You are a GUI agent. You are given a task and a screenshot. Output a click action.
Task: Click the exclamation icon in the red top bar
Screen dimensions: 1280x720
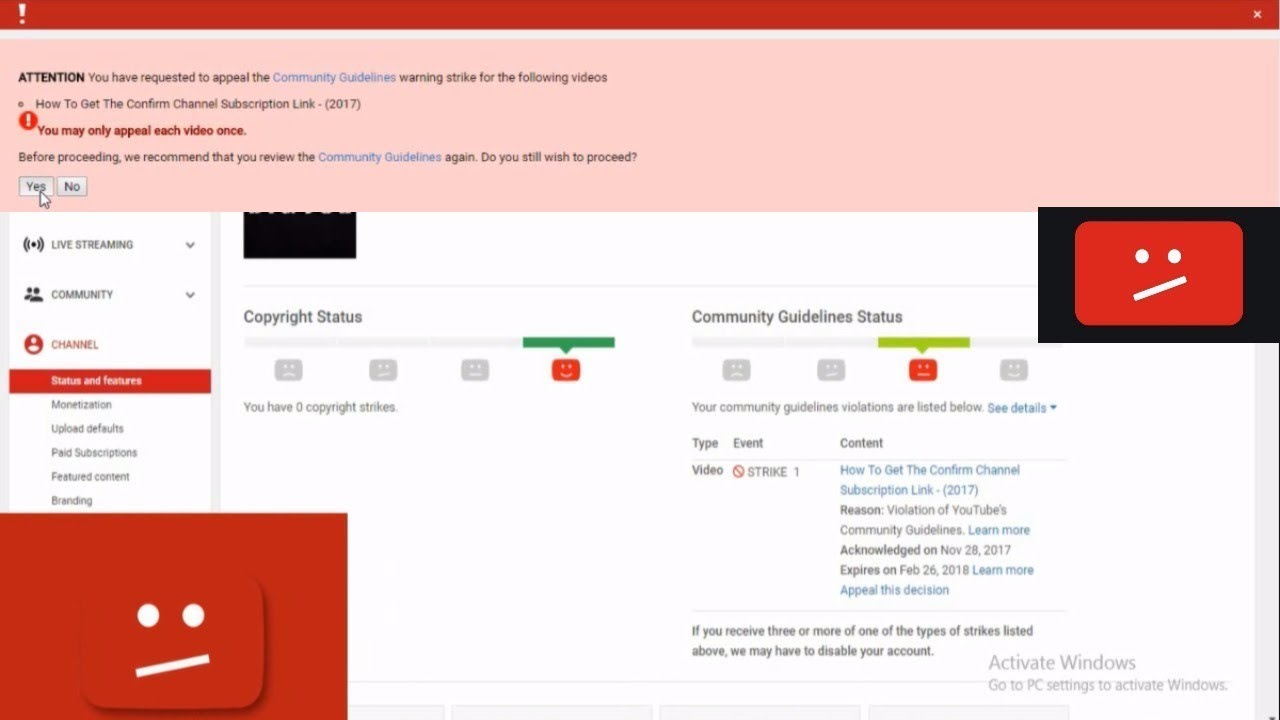click(x=22, y=14)
